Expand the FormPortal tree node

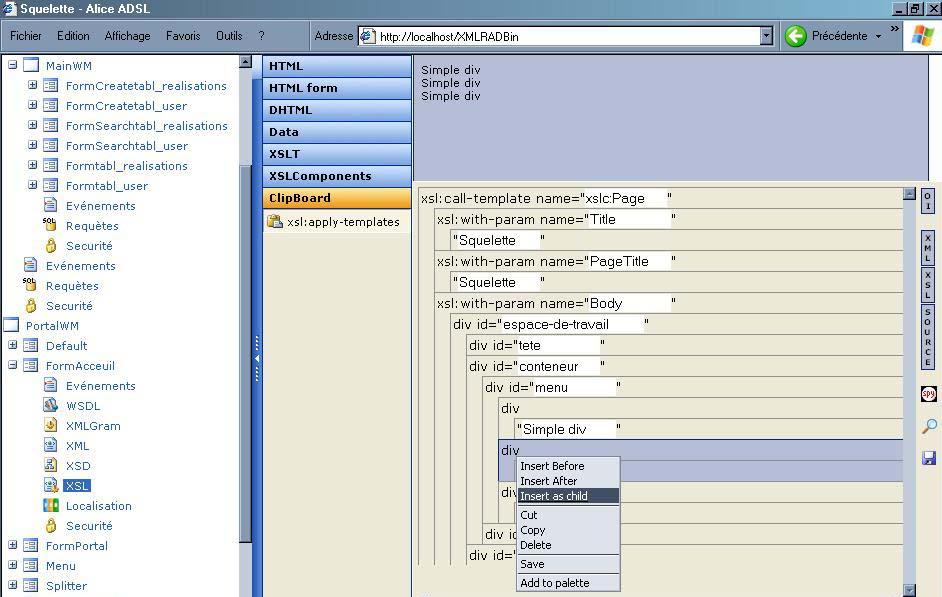pyautogui.click(x=13, y=546)
